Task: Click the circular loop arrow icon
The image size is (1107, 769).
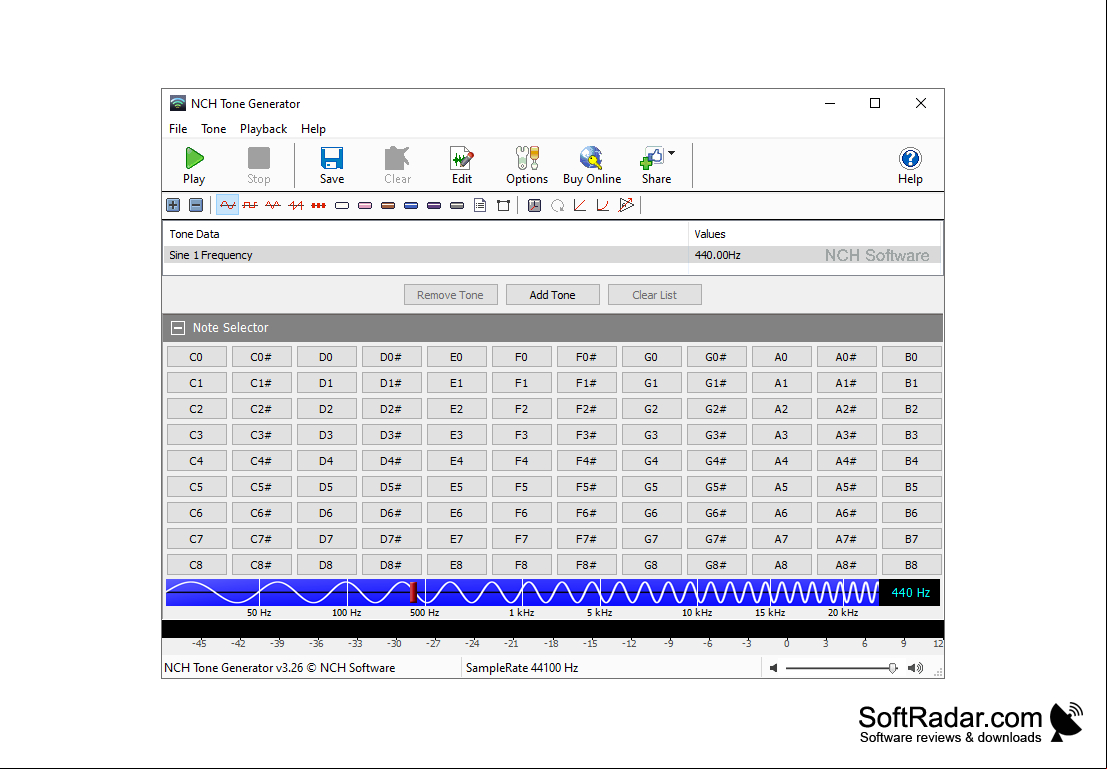Action: 557,205
